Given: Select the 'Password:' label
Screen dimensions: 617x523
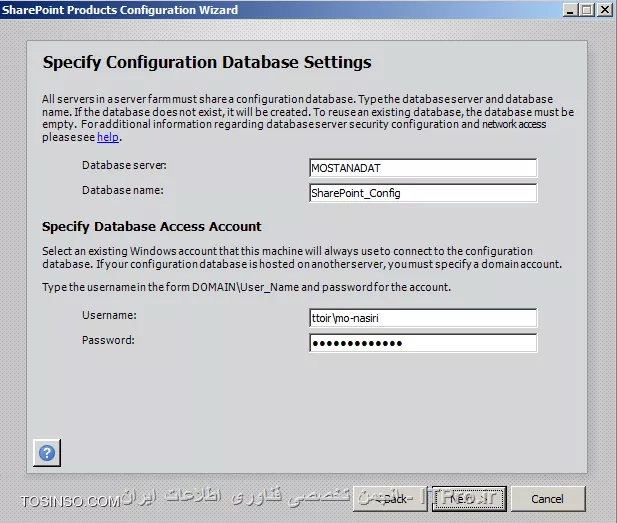Looking at the screenshot, I should (x=108, y=340).
